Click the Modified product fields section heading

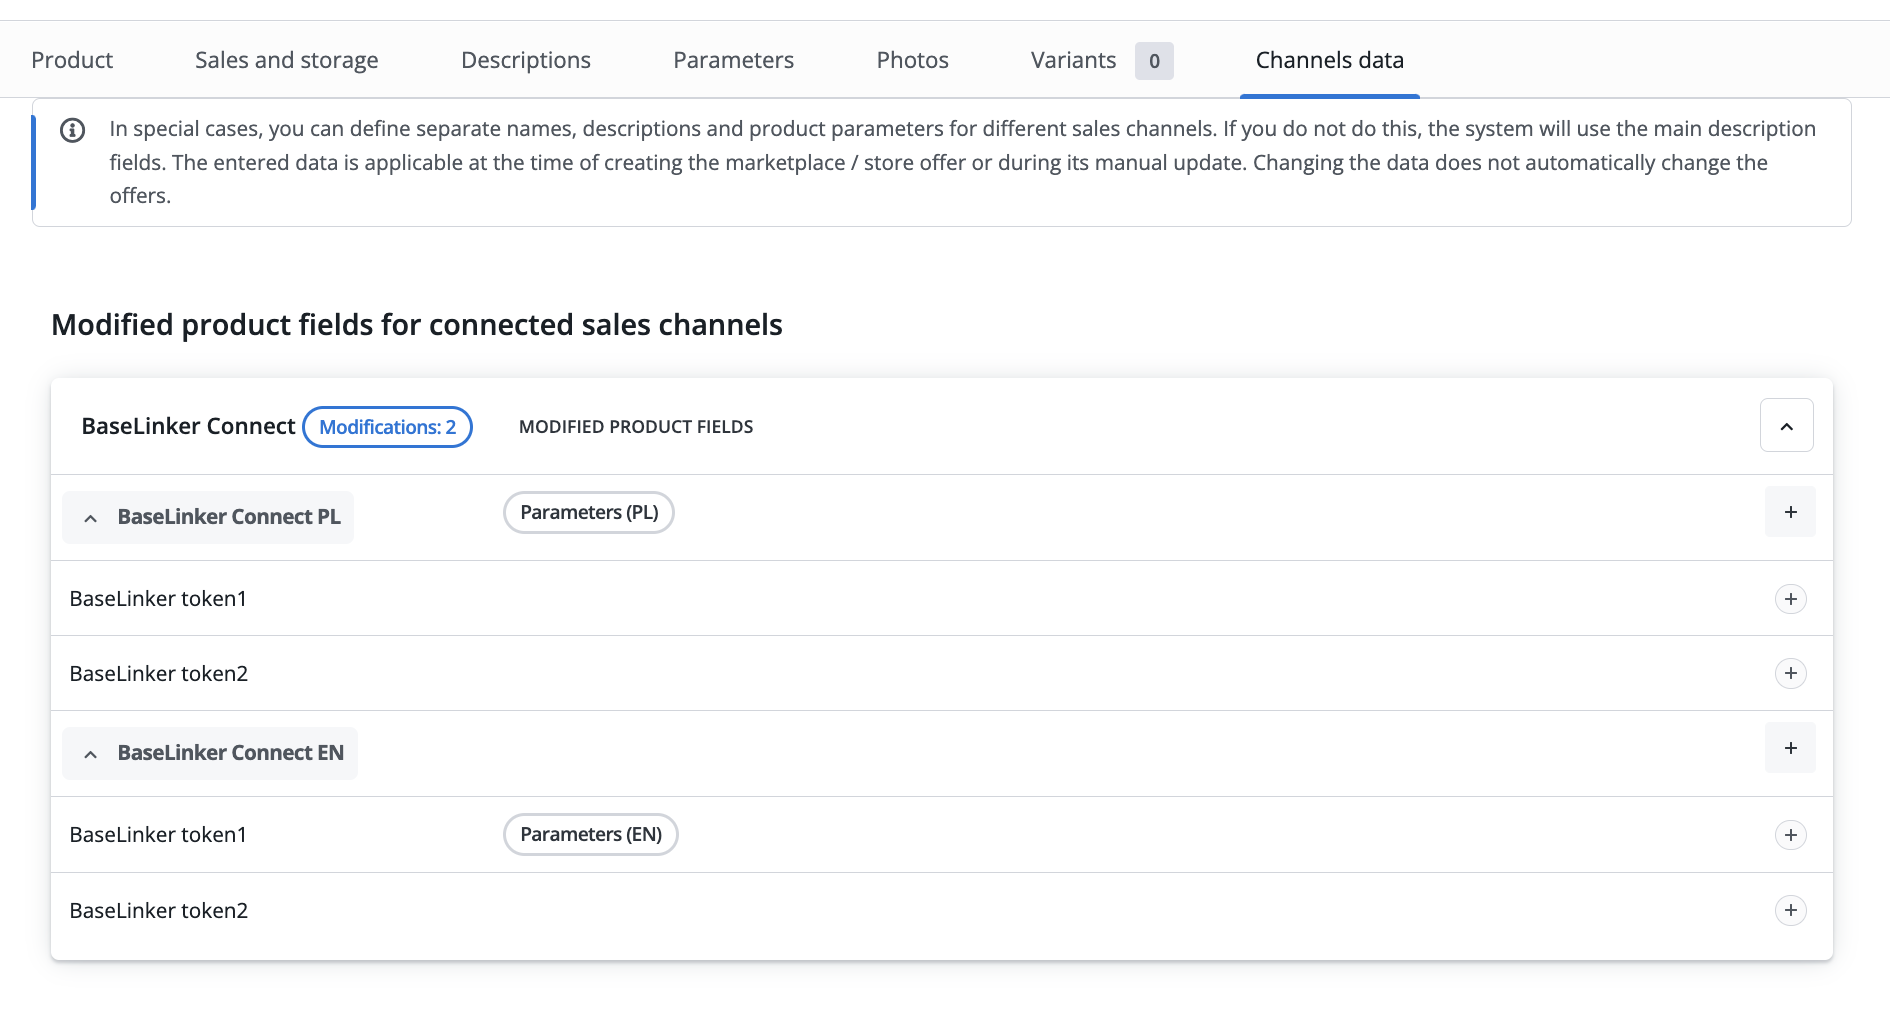pos(417,325)
